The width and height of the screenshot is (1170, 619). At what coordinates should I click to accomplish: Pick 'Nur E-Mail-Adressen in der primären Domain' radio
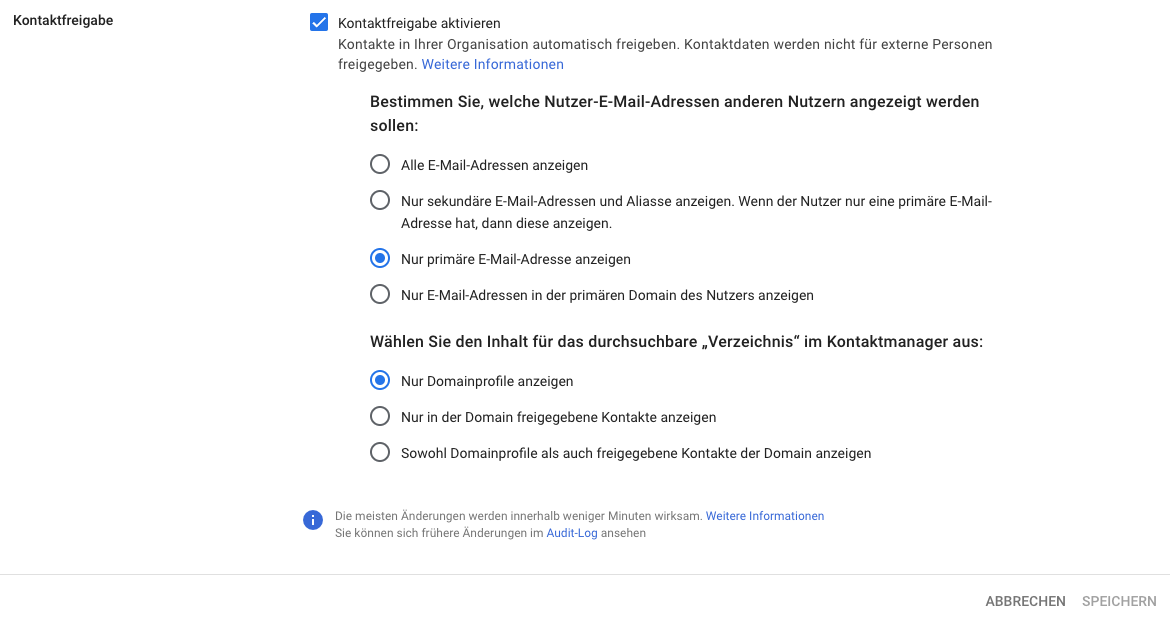pos(380,294)
